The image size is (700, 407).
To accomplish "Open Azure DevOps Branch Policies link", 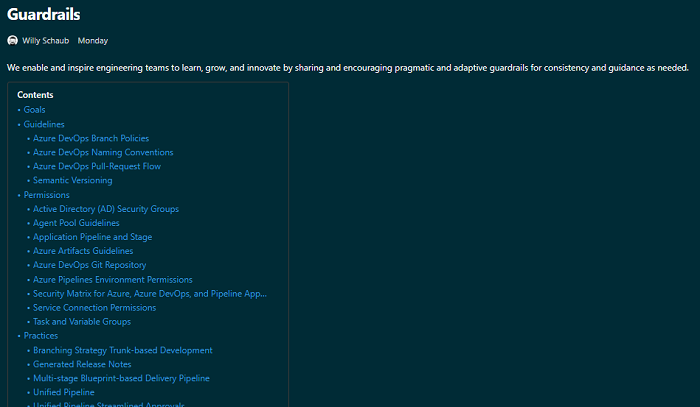I will point(91,138).
